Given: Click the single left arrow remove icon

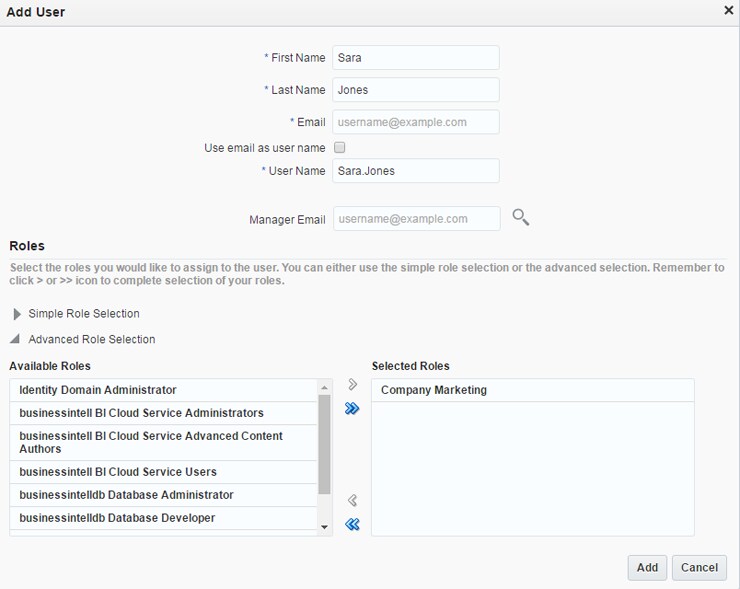Looking at the screenshot, I should coord(352,501).
